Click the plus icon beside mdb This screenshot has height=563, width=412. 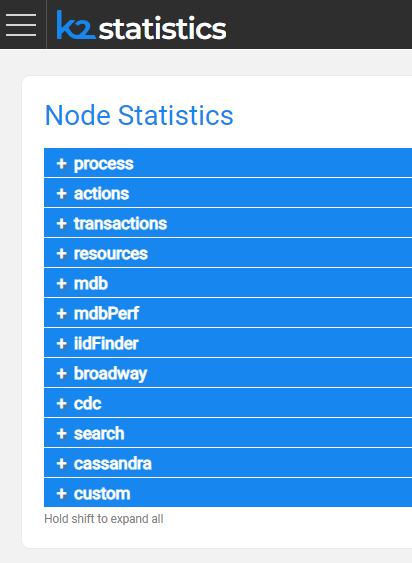click(x=62, y=284)
